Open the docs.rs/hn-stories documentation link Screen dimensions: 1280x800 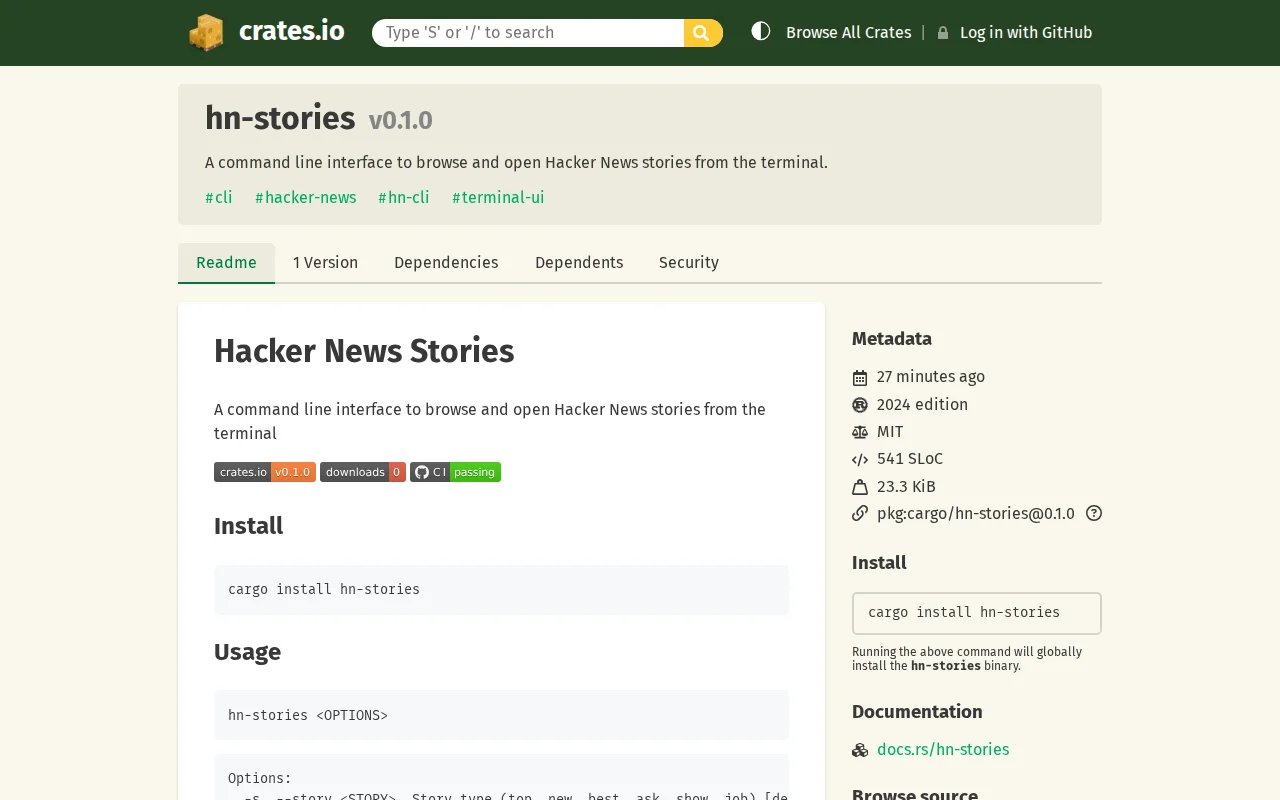pyautogui.click(x=943, y=750)
